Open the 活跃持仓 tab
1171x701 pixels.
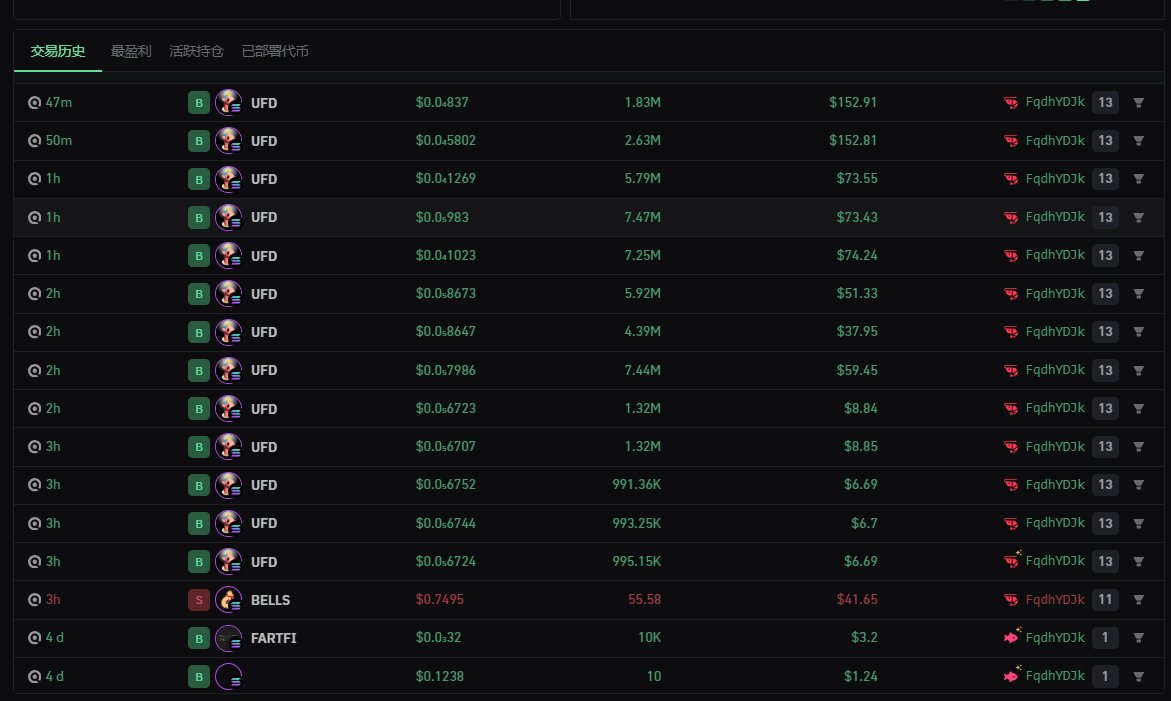tap(196, 51)
